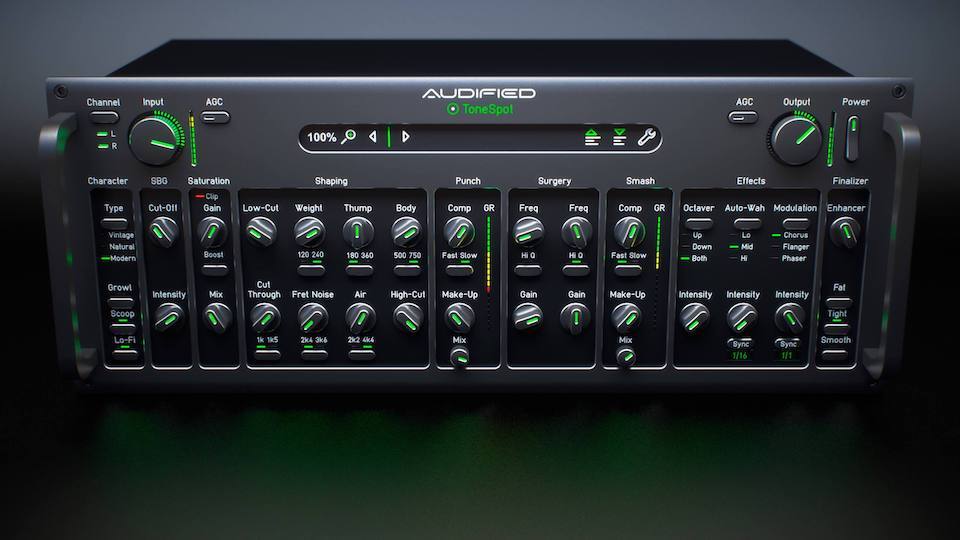
Task: Enable the Smooth finalizer button
Action: coord(834,354)
